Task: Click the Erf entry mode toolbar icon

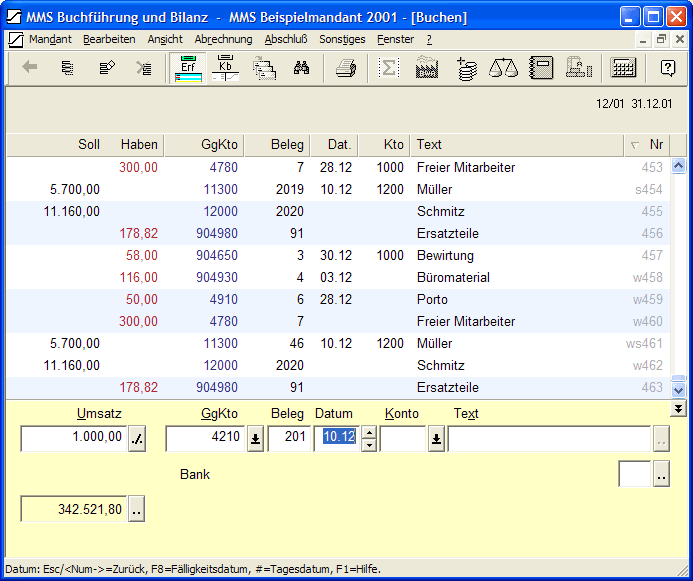Action: pyautogui.click(x=188, y=68)
